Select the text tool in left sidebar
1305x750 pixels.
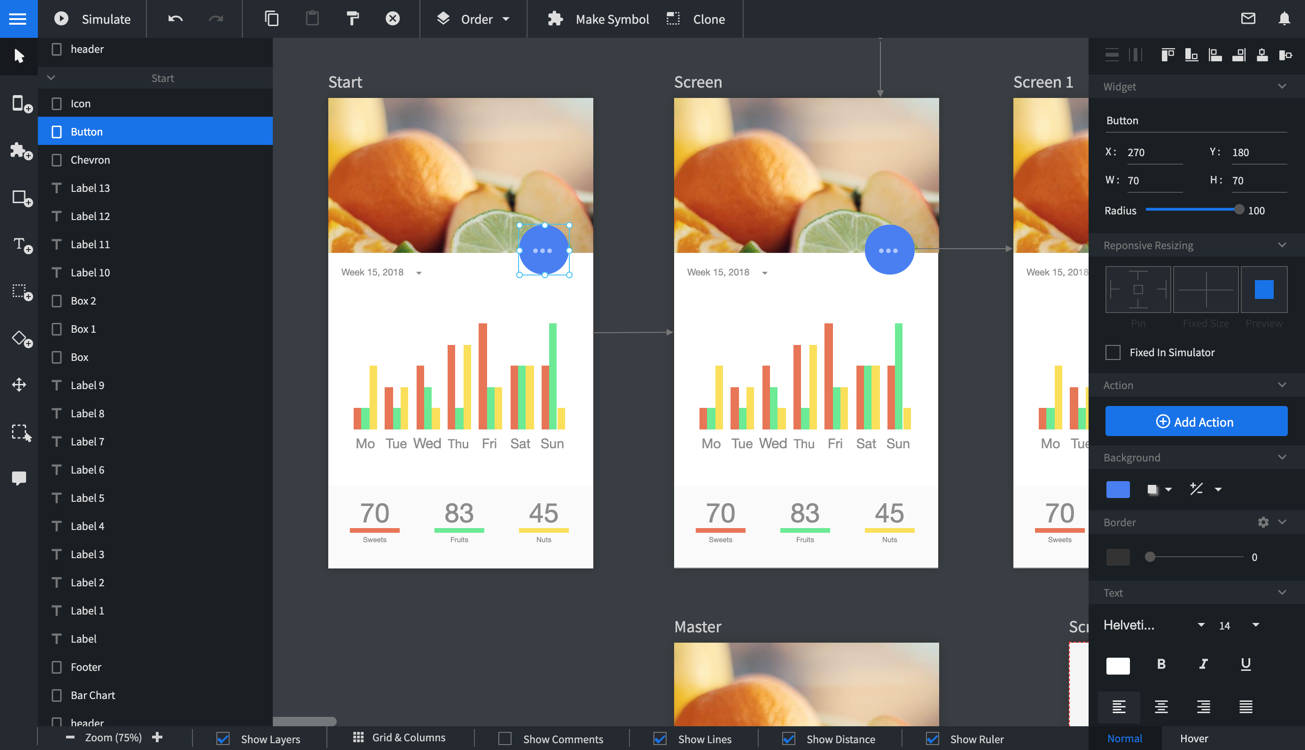pyautogui.click(x=21, y=245)
